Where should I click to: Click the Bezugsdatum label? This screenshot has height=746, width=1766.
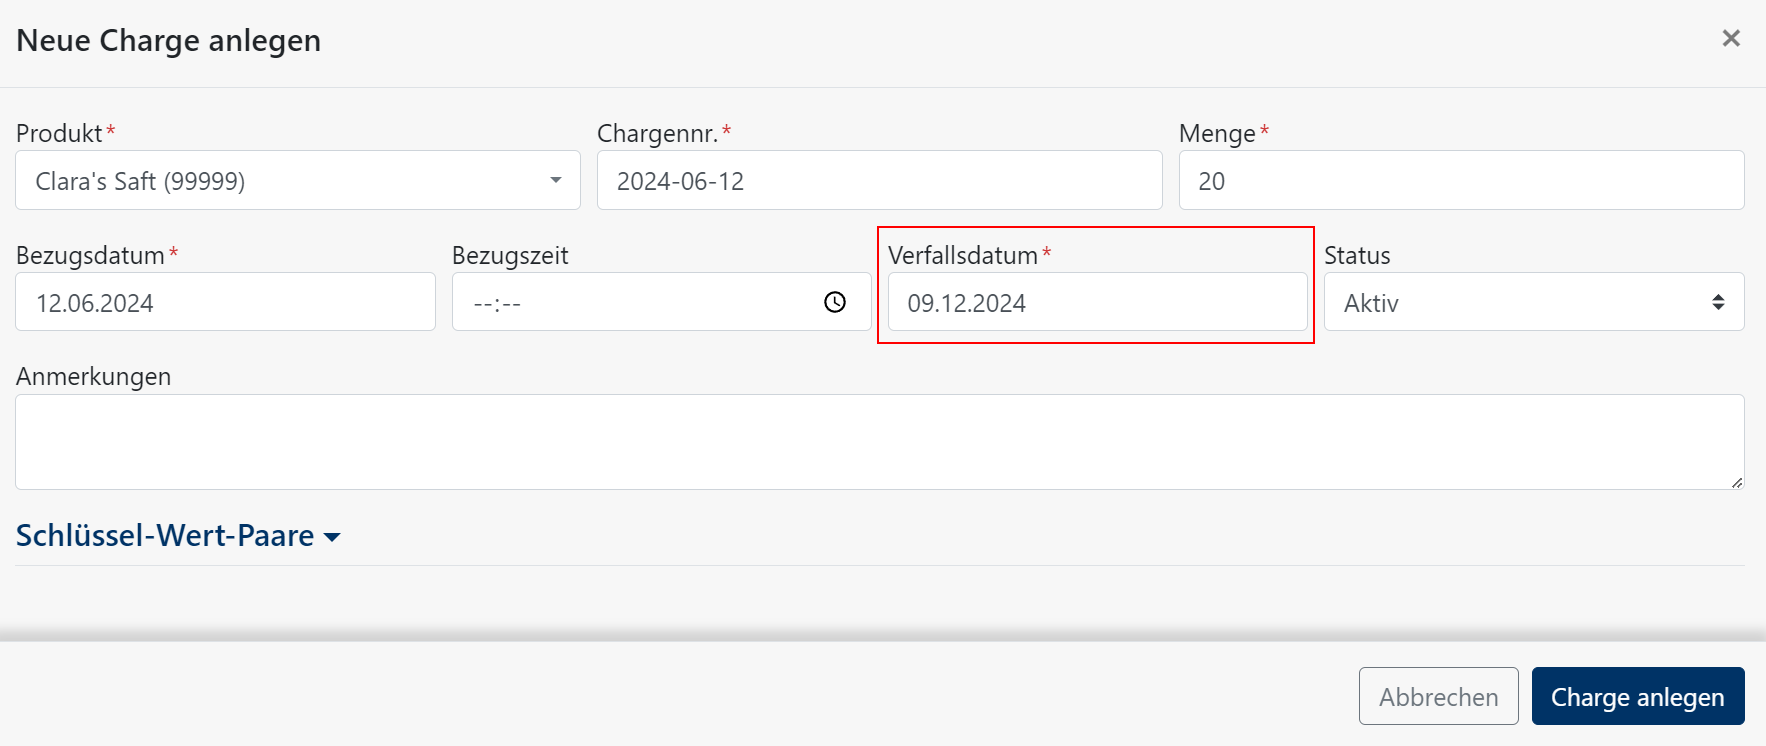90,255
